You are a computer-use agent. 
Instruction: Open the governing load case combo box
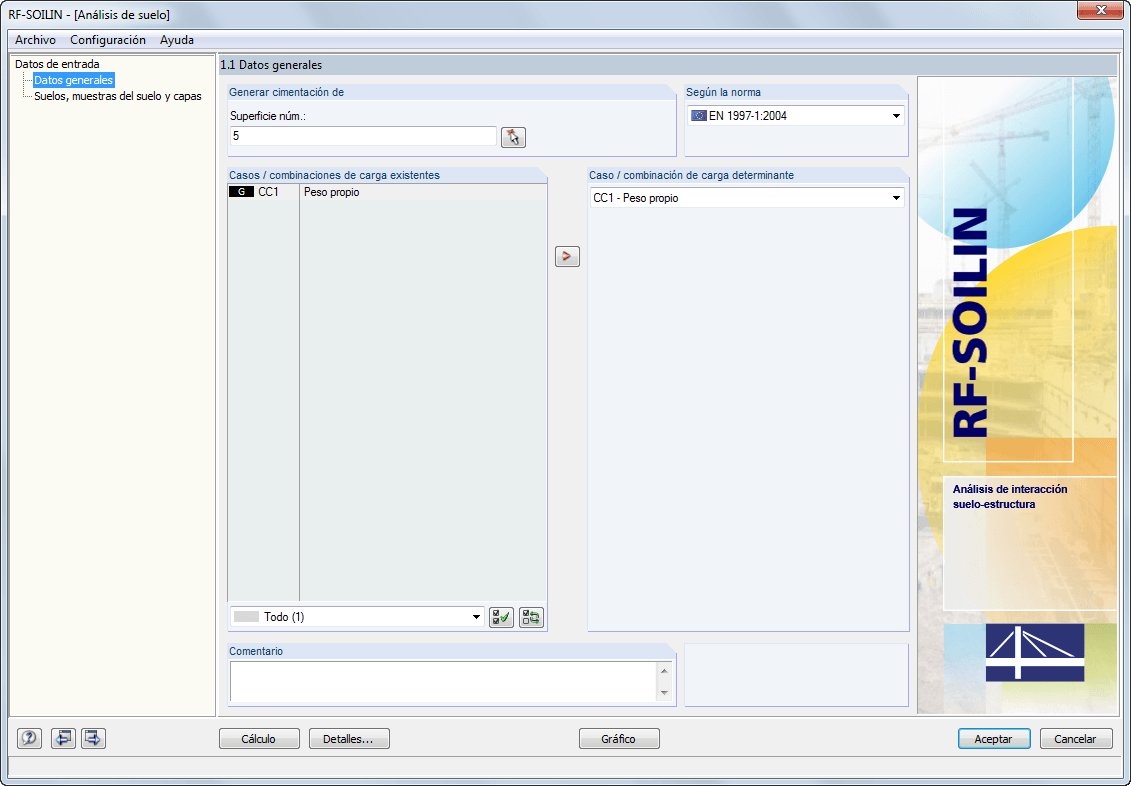pyautogui.click(x=897, y=197)
